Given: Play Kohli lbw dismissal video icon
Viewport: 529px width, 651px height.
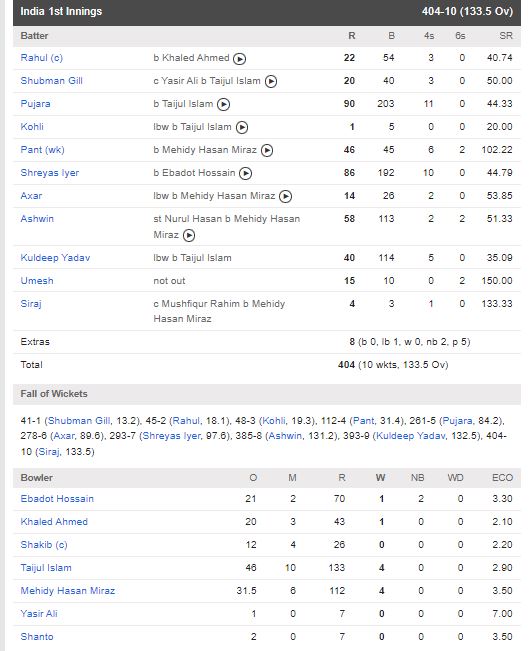Looking at the screenshot, I should [x=242, y=127].
